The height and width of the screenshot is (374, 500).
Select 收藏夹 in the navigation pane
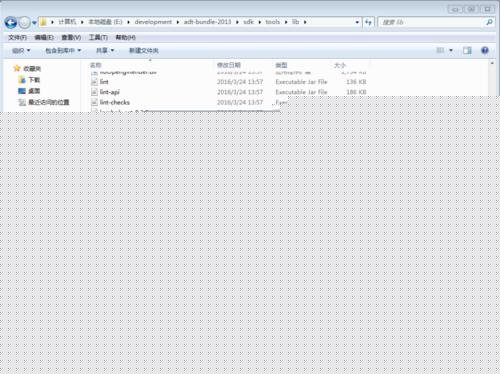pos(32,69)
